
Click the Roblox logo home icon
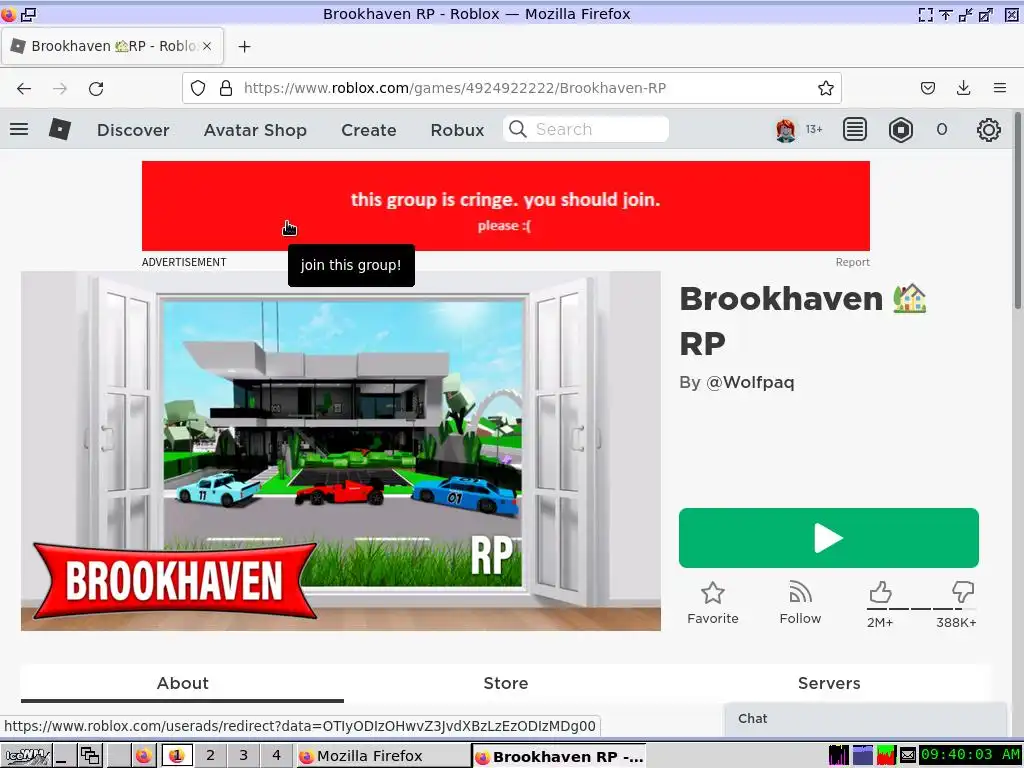click(x=59, y=129)
